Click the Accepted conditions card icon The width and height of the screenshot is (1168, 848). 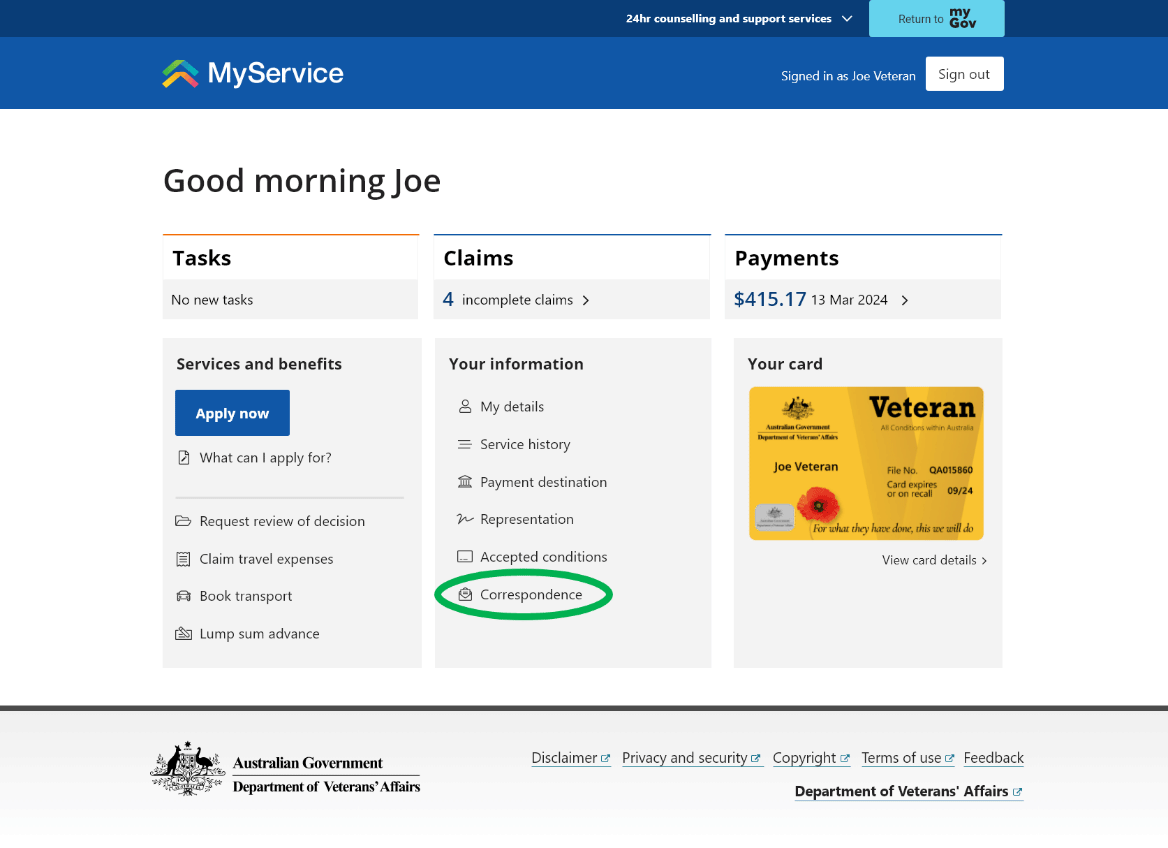click(464, 556)
